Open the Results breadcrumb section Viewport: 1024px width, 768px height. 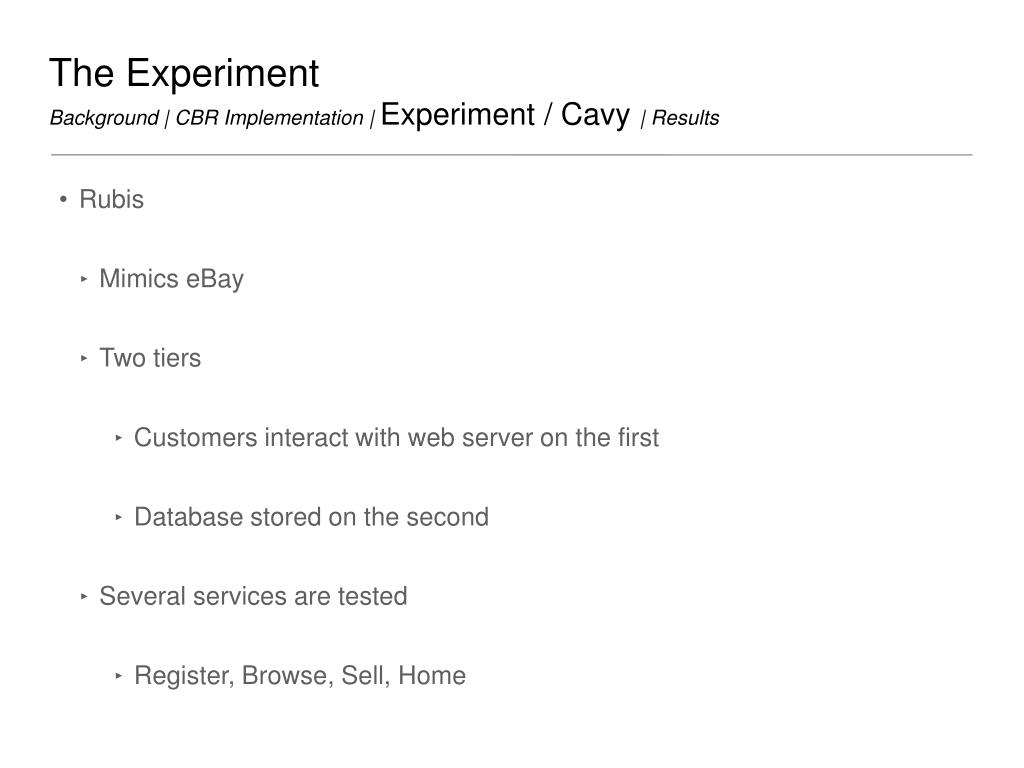click(x=685, y=118)
